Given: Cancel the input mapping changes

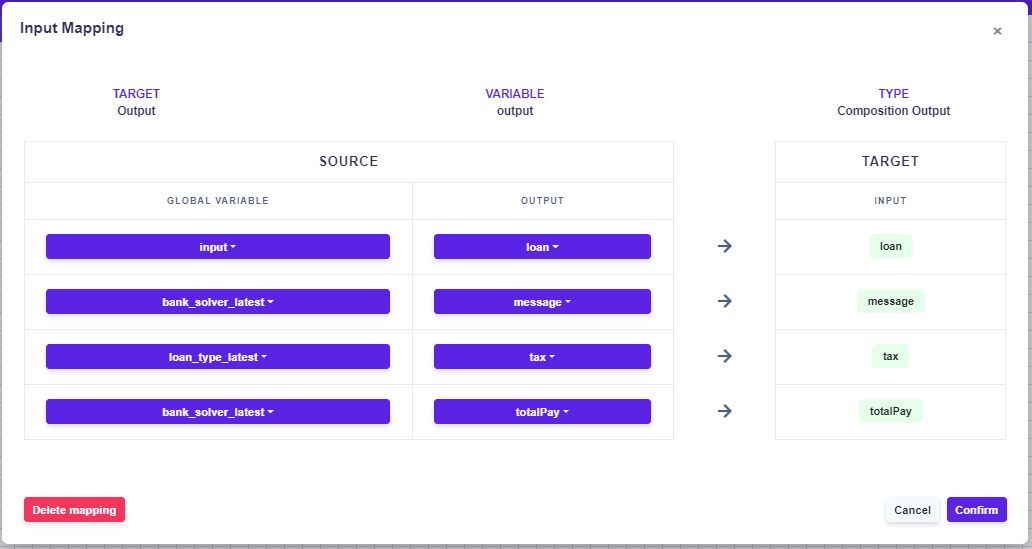Looking at the screenshot, I should (x=912, y=510).
